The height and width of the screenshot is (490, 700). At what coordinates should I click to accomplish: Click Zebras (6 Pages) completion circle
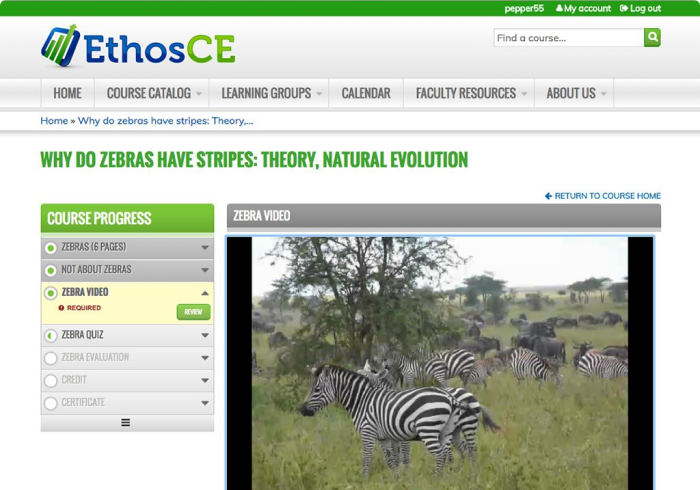click(51, 248)
